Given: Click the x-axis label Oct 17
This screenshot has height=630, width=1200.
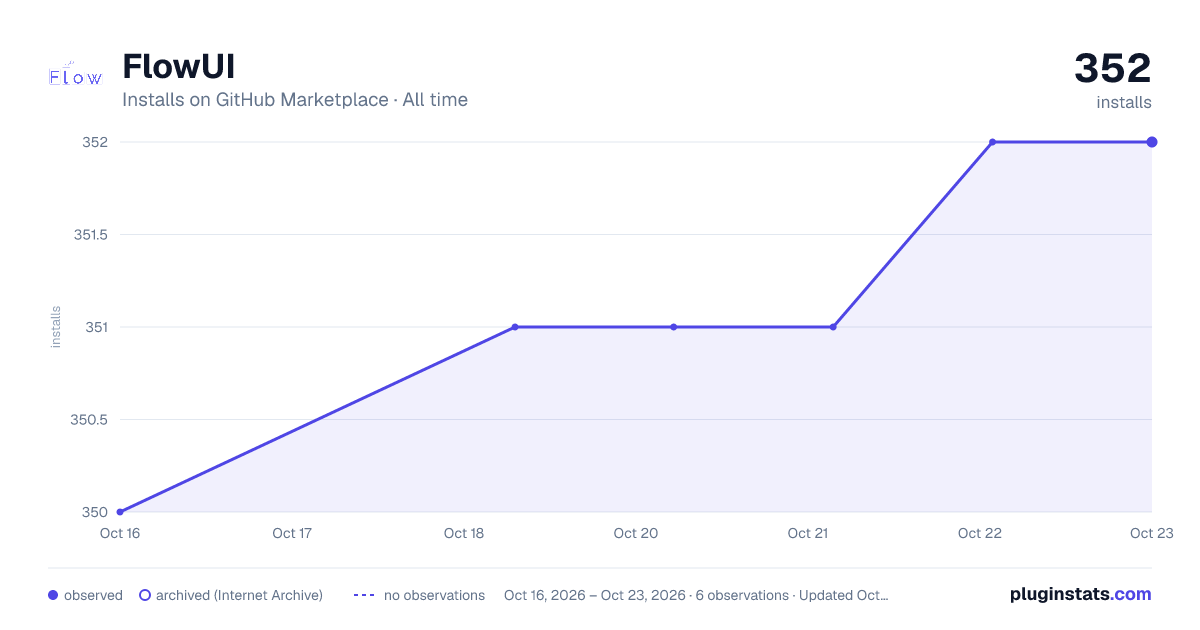Looking at the screenshot, I should click(x=292, y=533).
